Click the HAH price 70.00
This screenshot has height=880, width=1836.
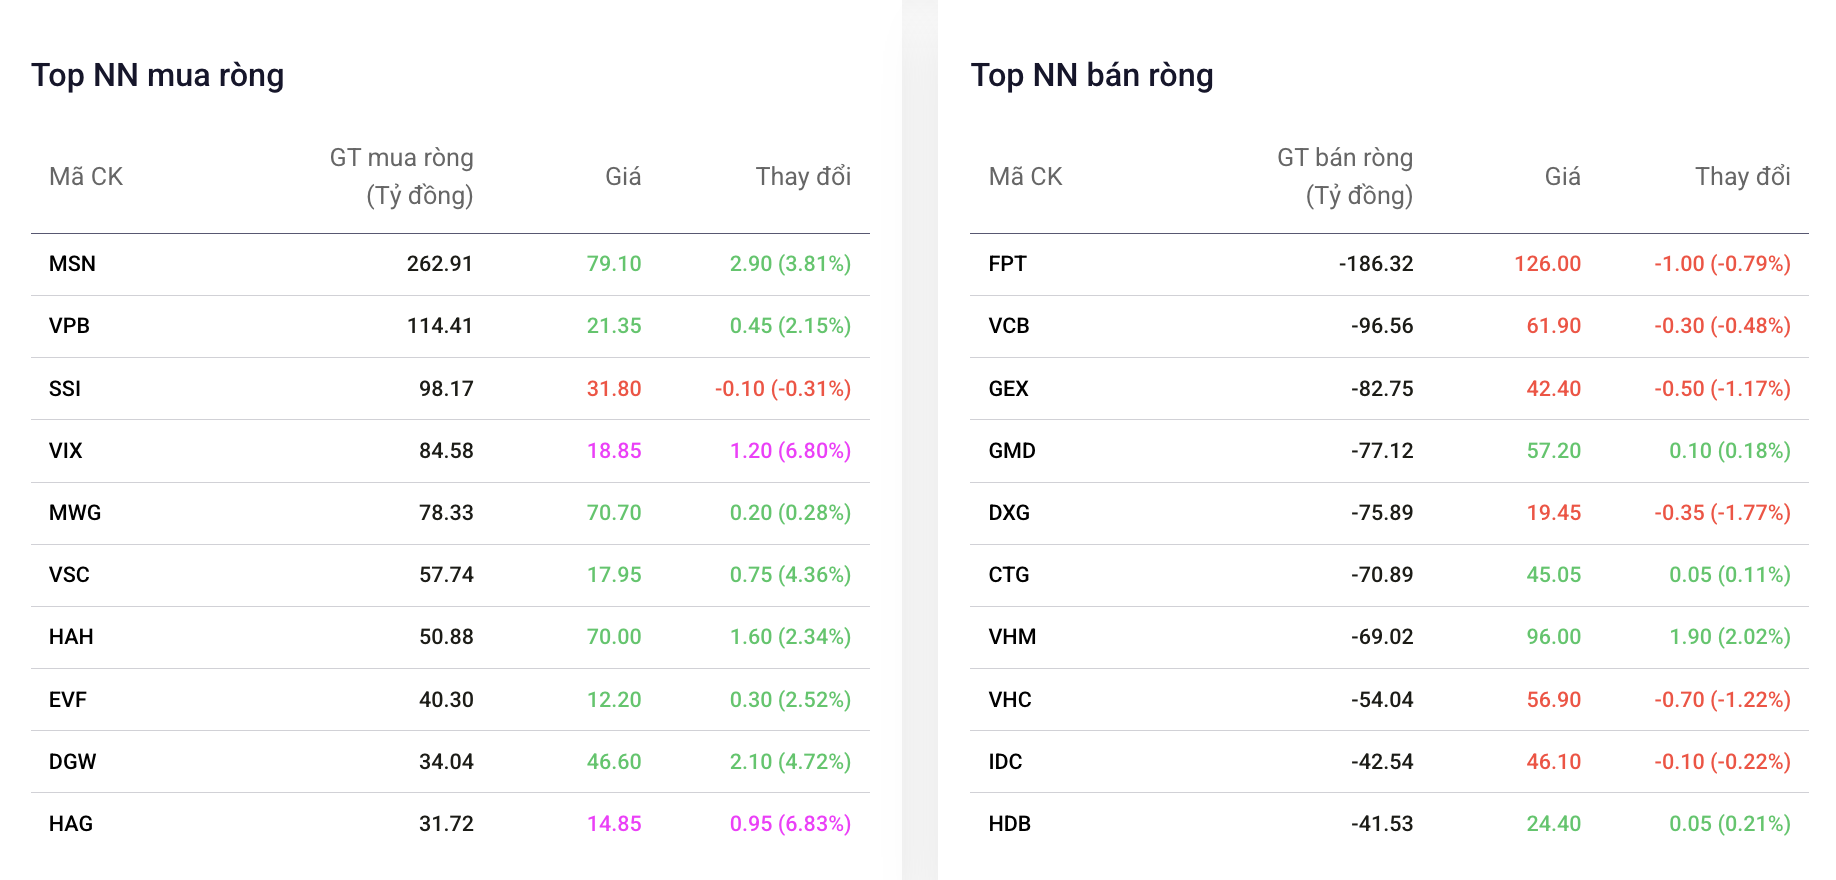click(x=614, y=637)
